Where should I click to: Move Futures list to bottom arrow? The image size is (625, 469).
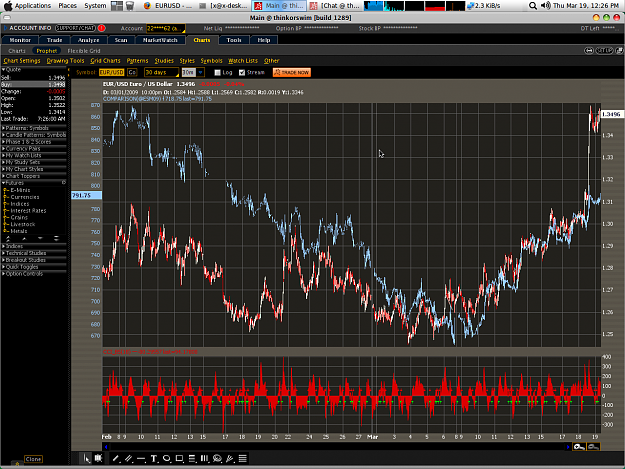point(56,238)
